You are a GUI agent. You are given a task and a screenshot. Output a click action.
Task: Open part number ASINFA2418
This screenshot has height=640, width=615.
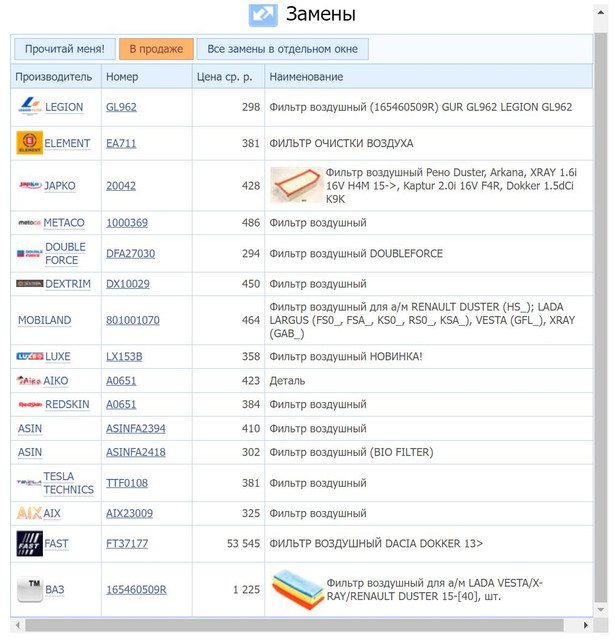click(136, 452)
